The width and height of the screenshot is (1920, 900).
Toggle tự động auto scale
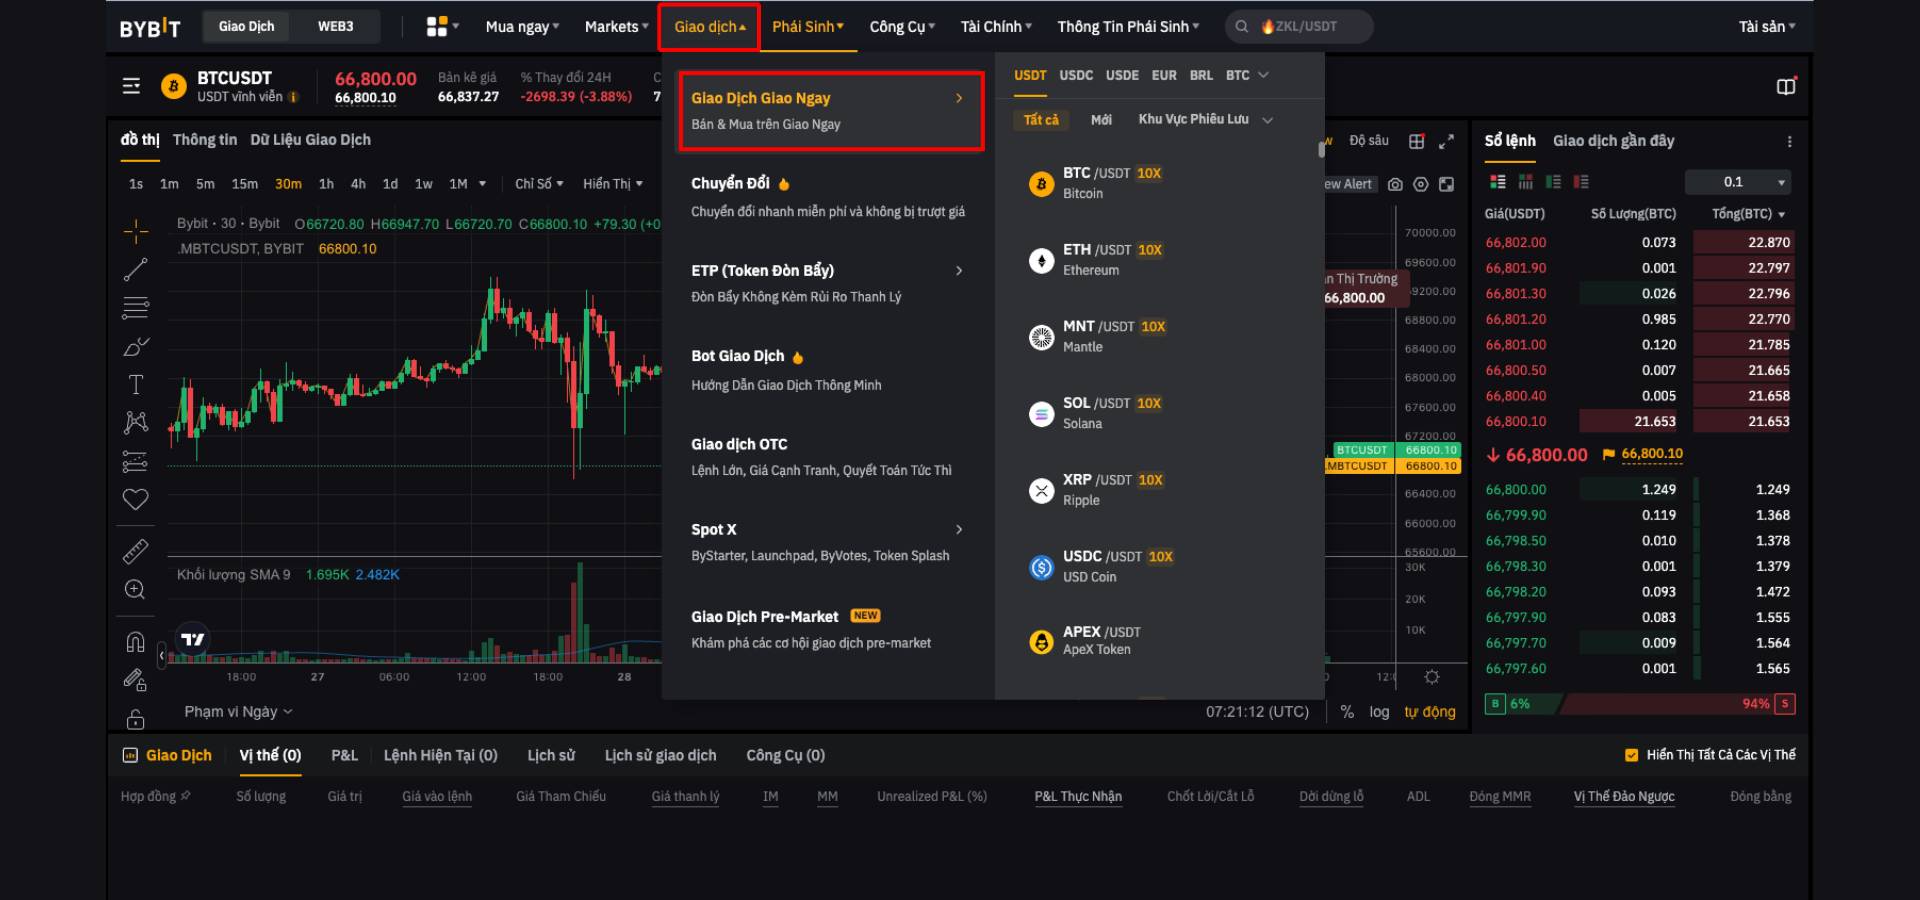coord(1430,712)
